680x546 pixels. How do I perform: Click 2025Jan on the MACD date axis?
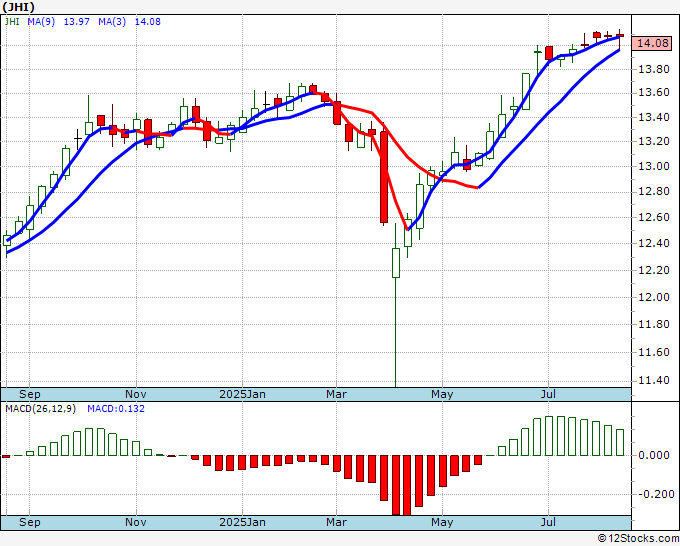coord(242,522)
